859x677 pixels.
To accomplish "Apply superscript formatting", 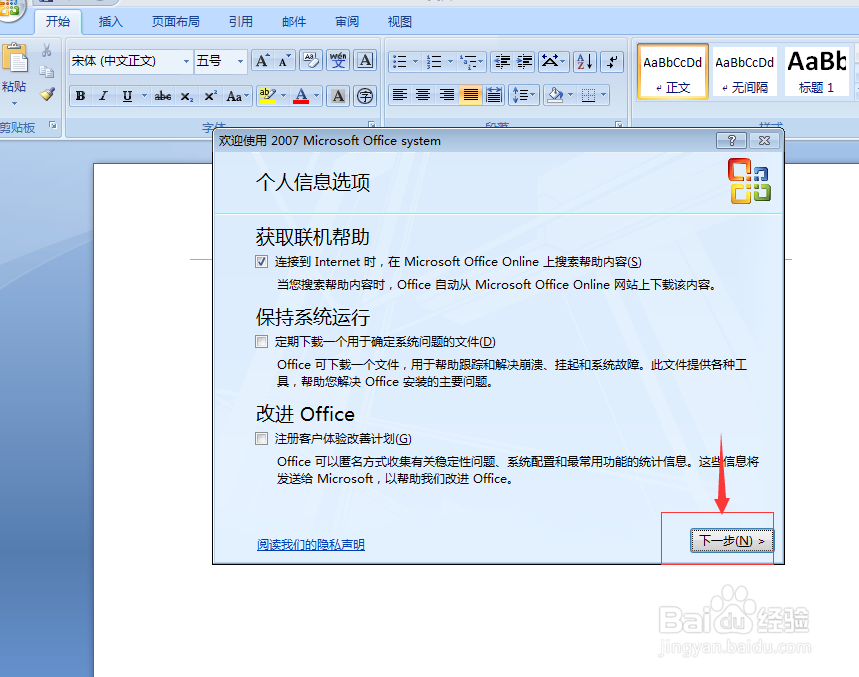I will click(x=210, y=96).
